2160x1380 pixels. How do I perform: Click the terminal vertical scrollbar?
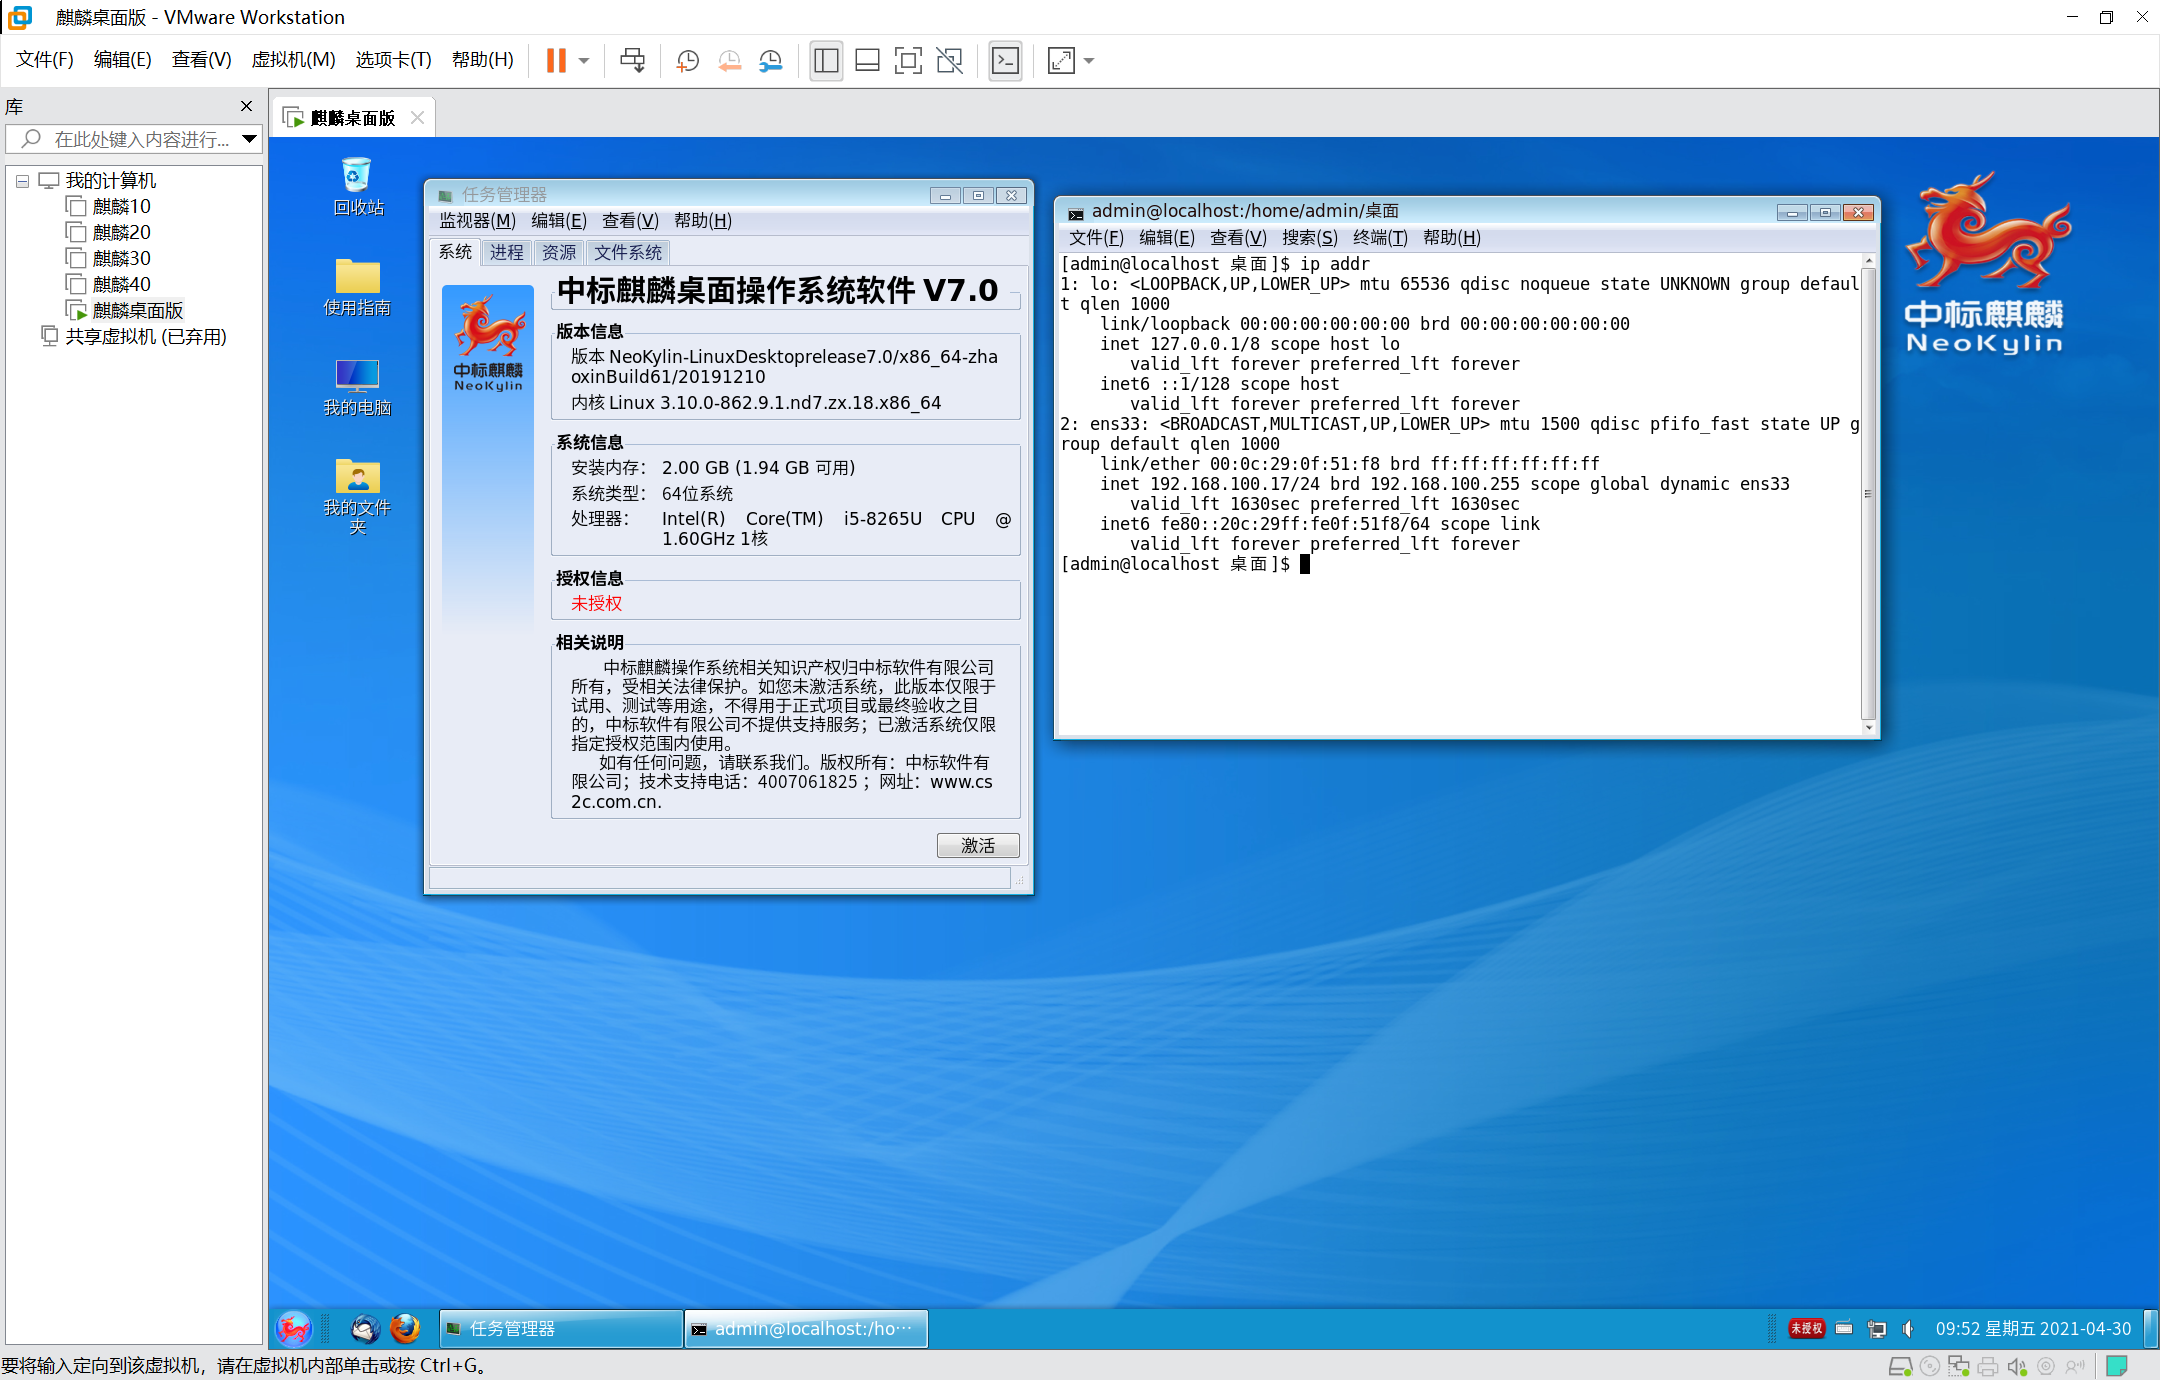(x=1867, y=494)
